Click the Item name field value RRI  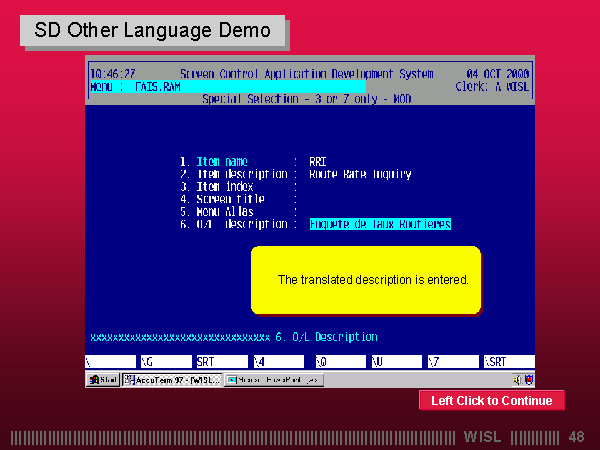(x=319, y=161)
